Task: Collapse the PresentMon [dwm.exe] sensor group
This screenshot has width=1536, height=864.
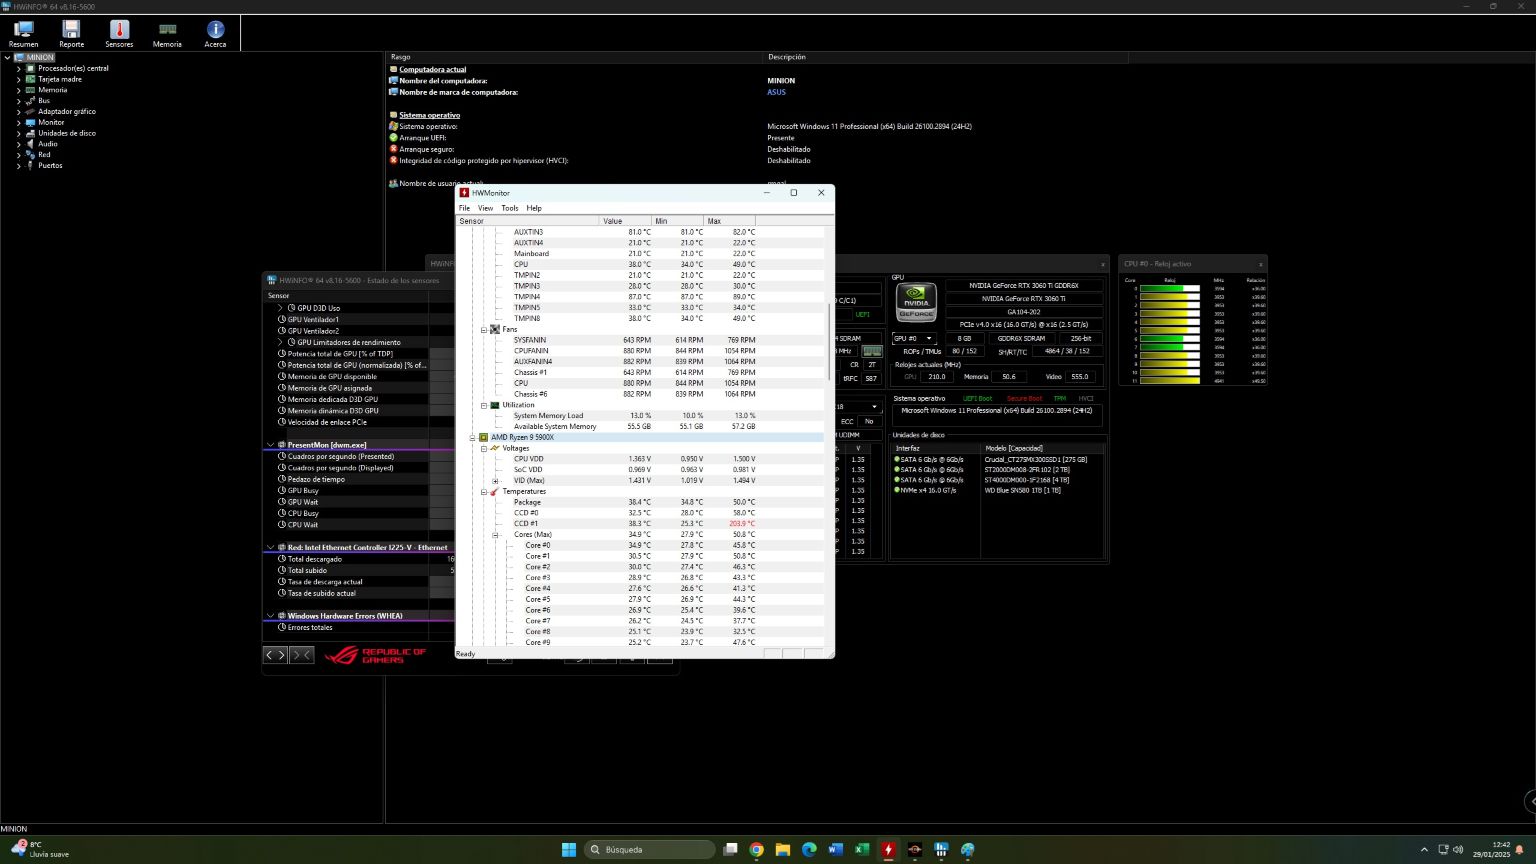Action: (x=270, y=445)
